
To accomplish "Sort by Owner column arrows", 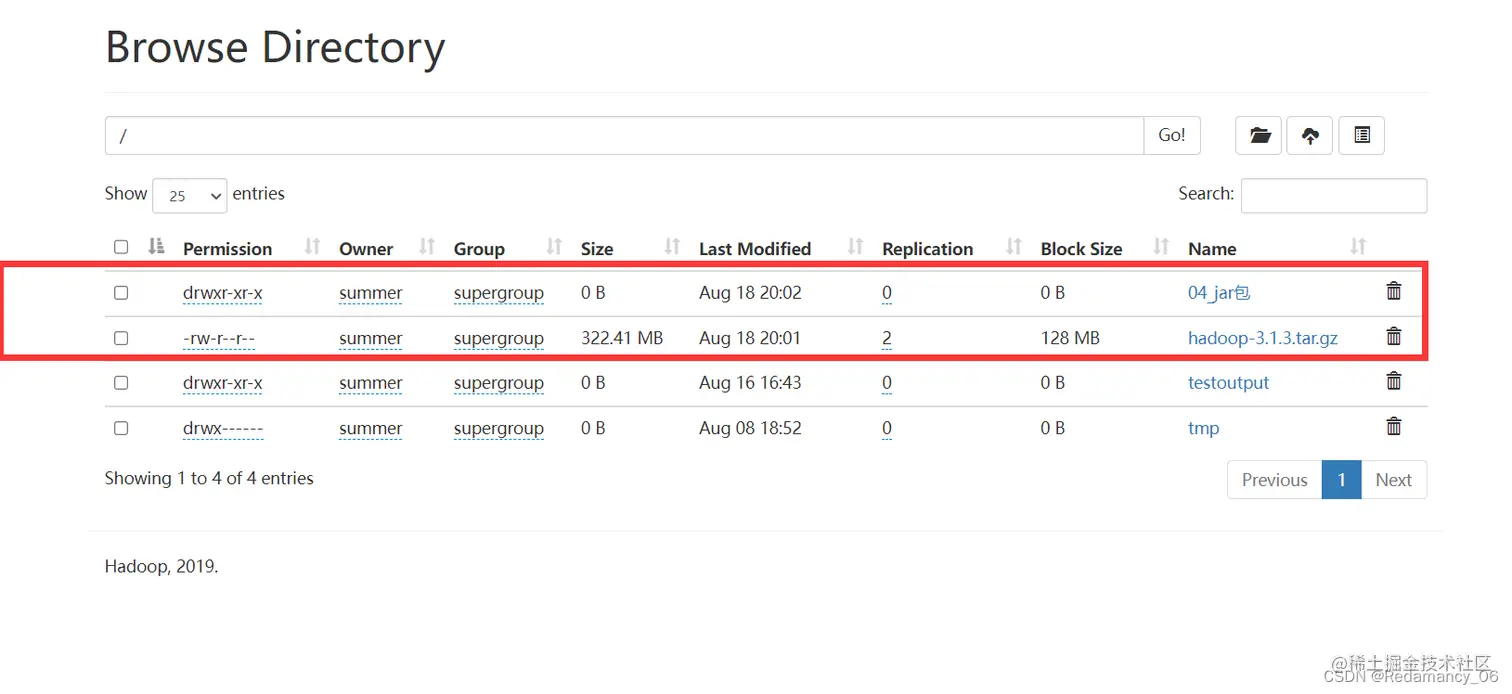I will [427, 246].
